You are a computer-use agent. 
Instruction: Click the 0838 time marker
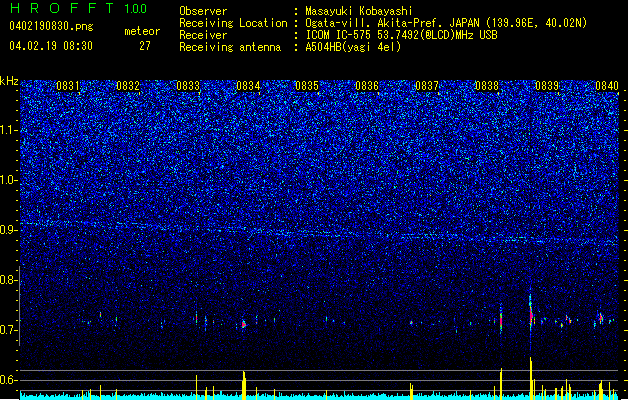click(x=487, y=86)
